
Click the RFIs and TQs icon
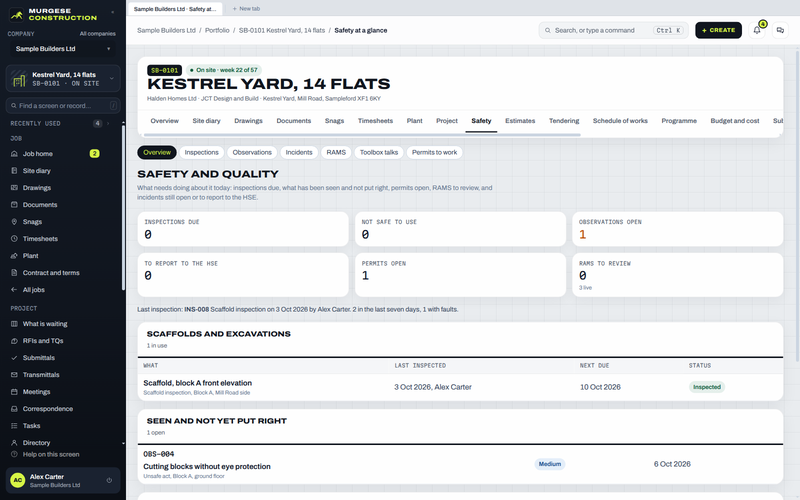click(14, 341)
